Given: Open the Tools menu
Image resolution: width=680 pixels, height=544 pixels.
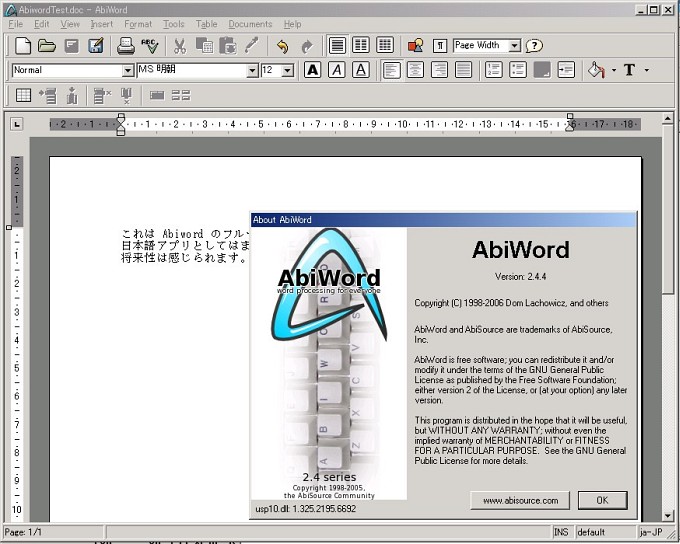Looking at the screenshot, I should [x=173, y=24].
